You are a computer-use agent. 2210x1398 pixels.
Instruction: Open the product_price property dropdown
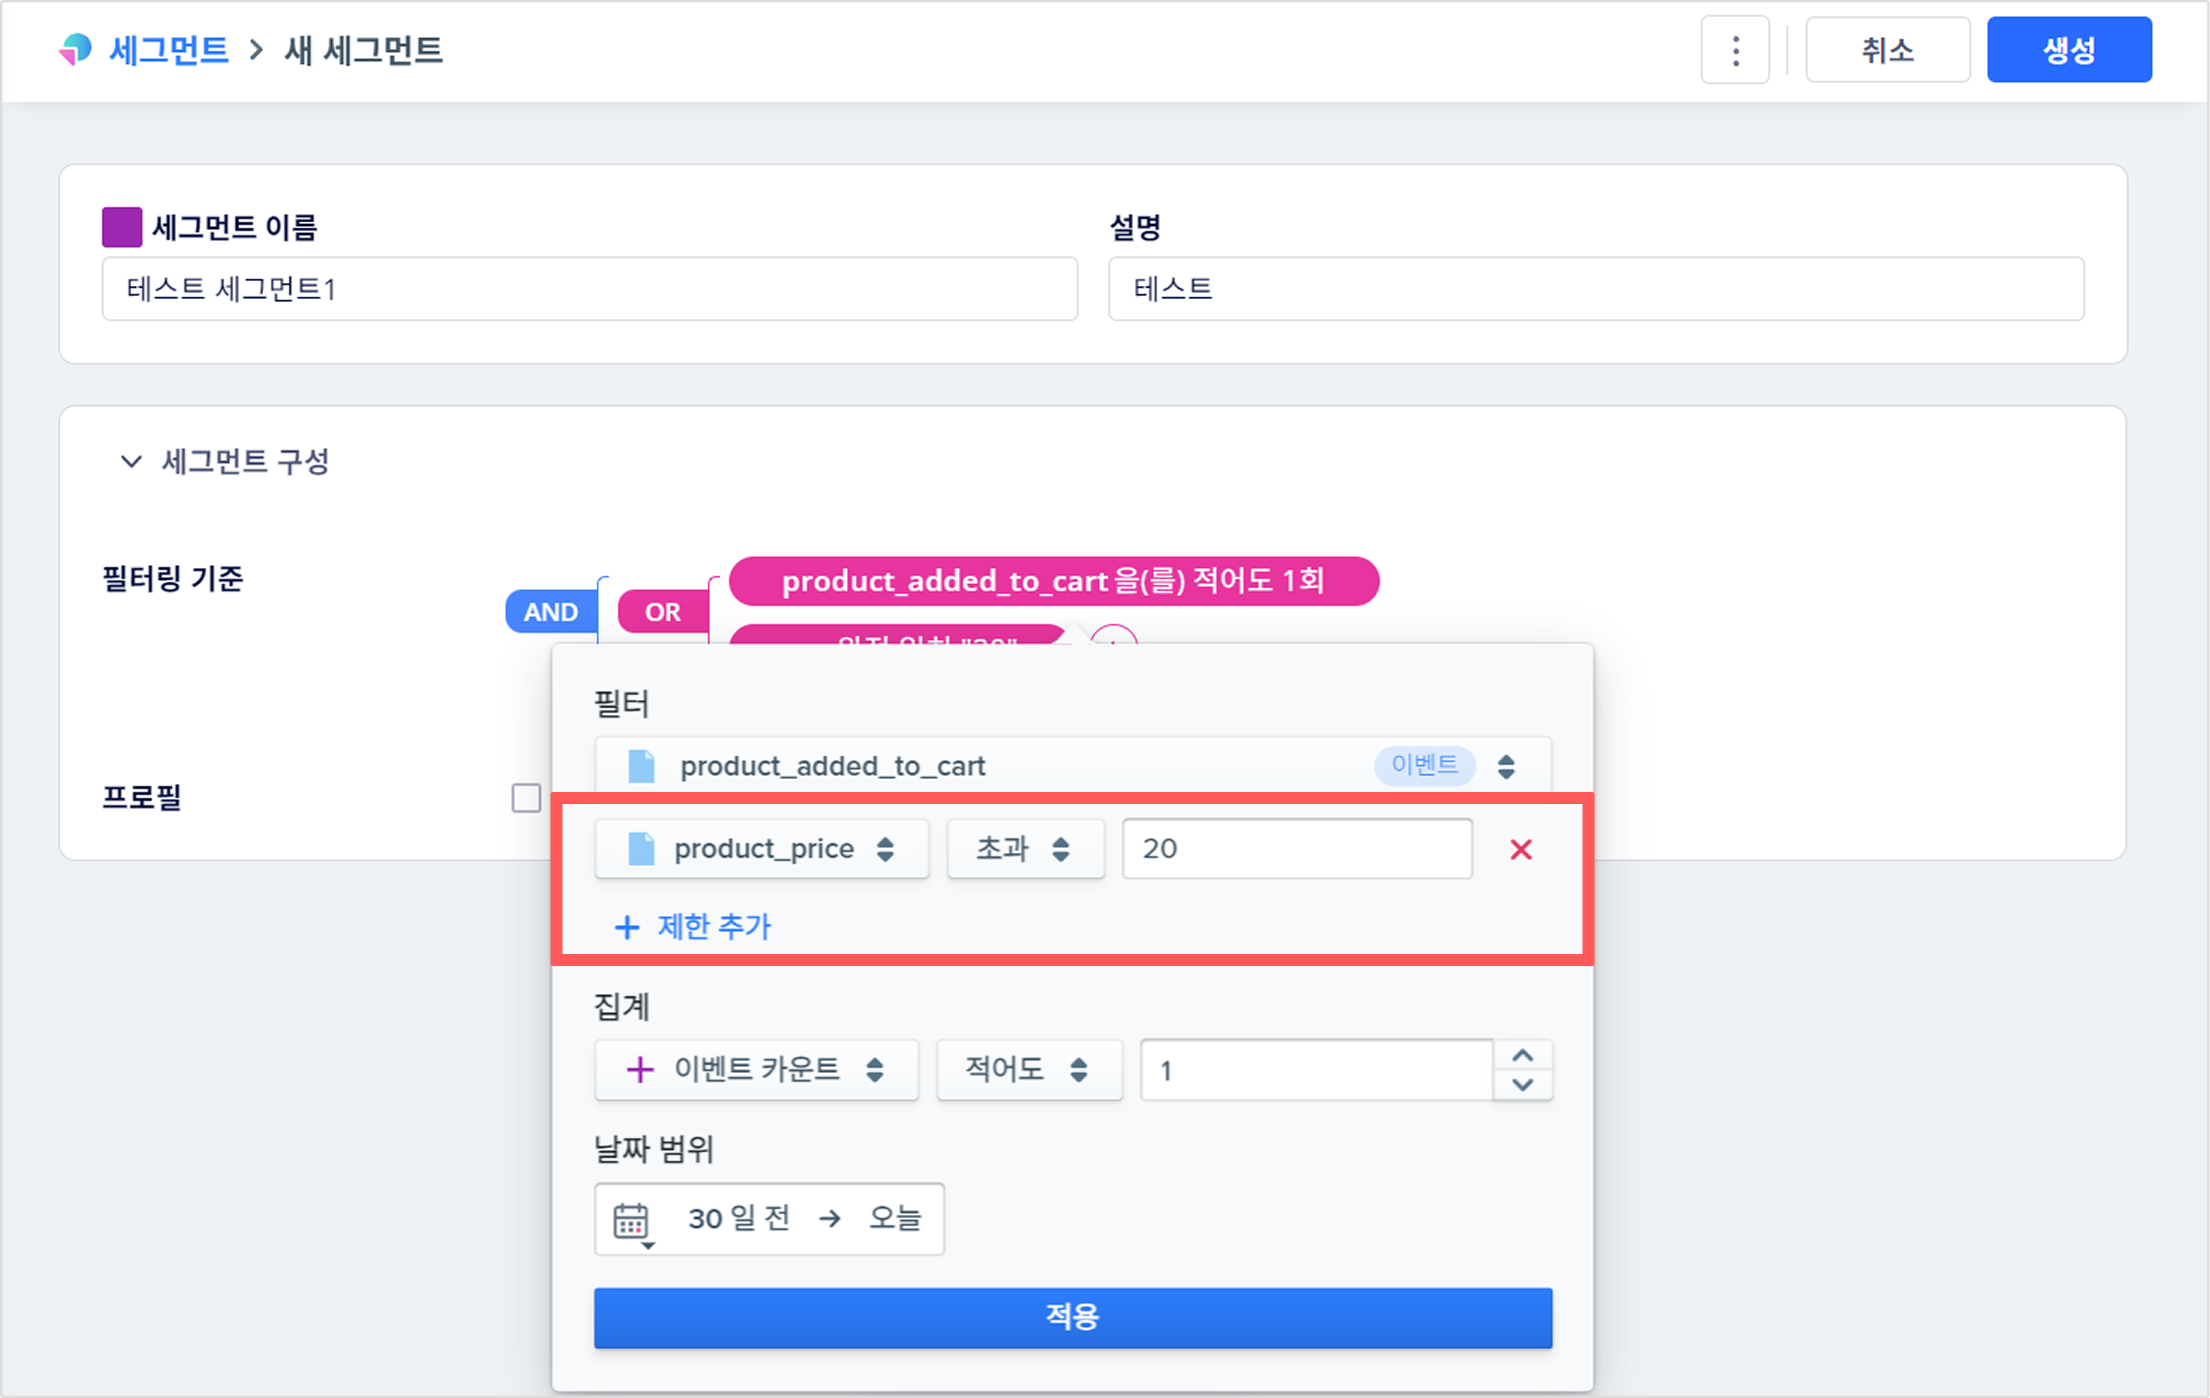pos(761,849)
